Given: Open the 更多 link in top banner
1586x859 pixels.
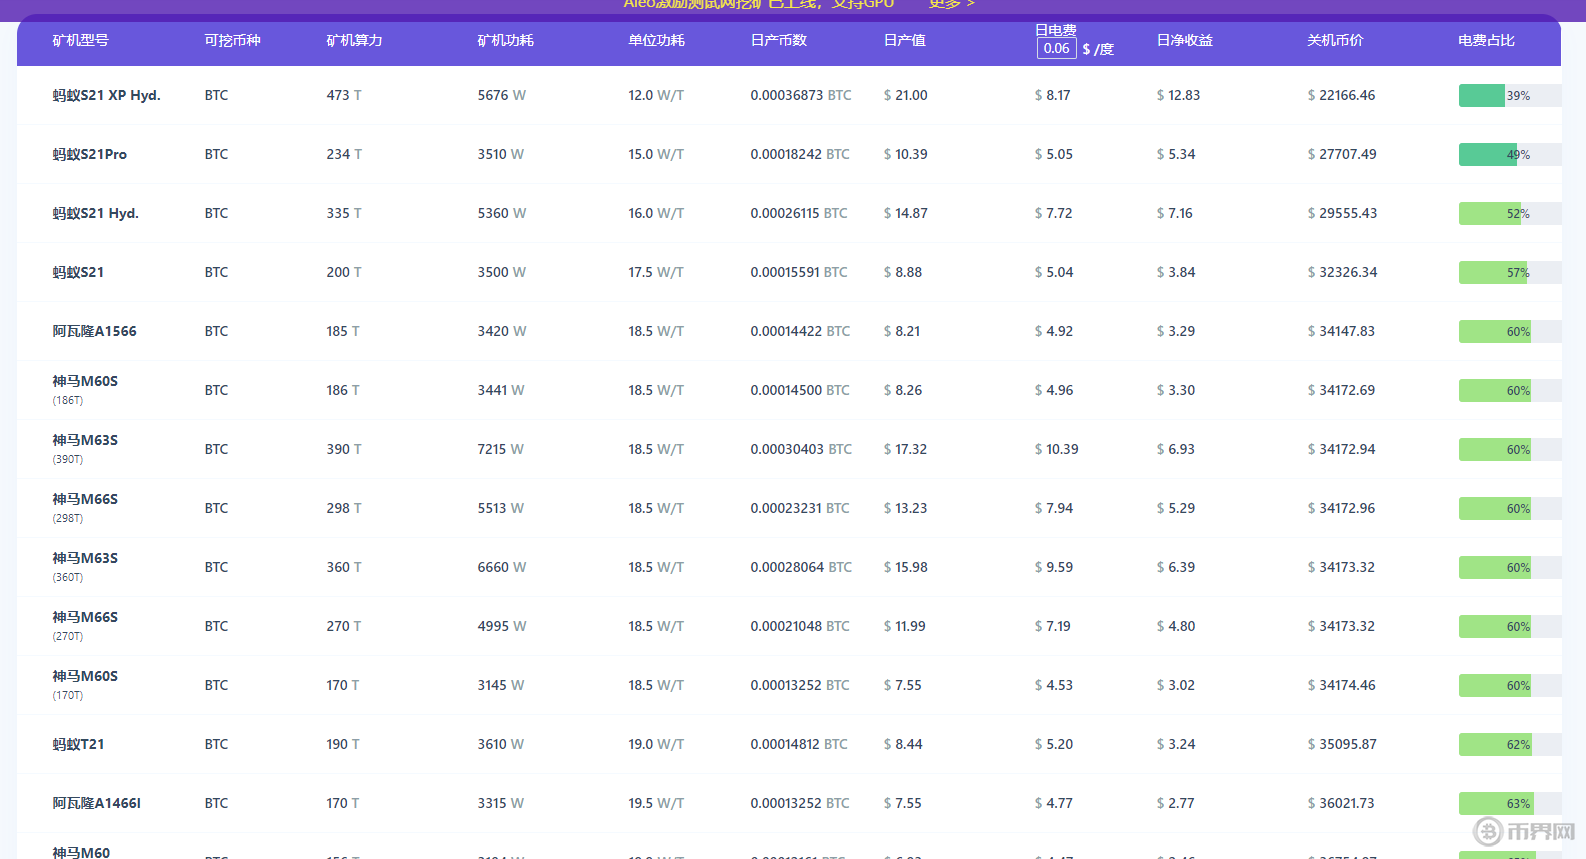Looking at the screenshot, I should tap(950, 4).
